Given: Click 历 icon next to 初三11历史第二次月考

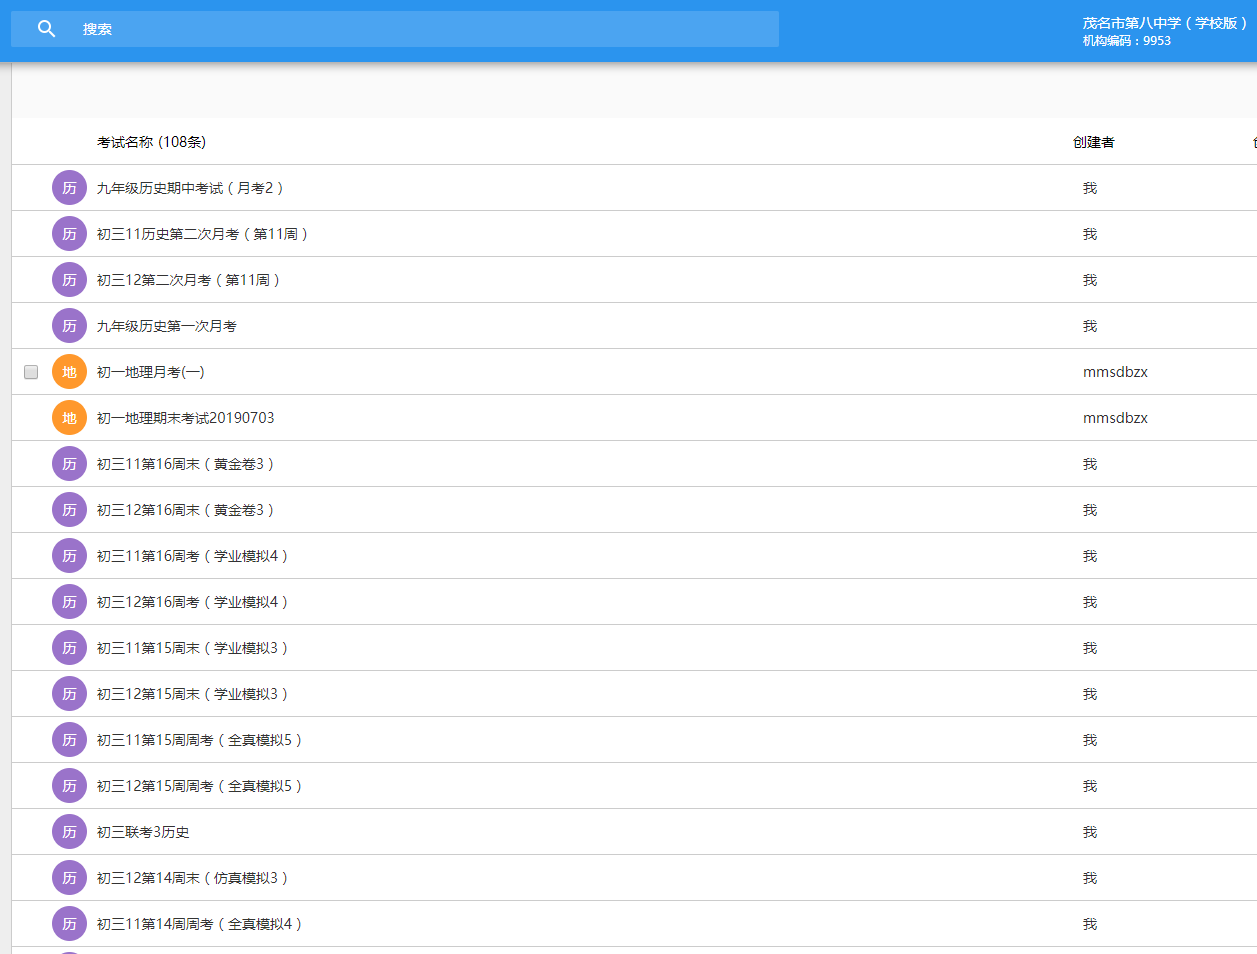Looking at the screenshot, I should (69, 234).
